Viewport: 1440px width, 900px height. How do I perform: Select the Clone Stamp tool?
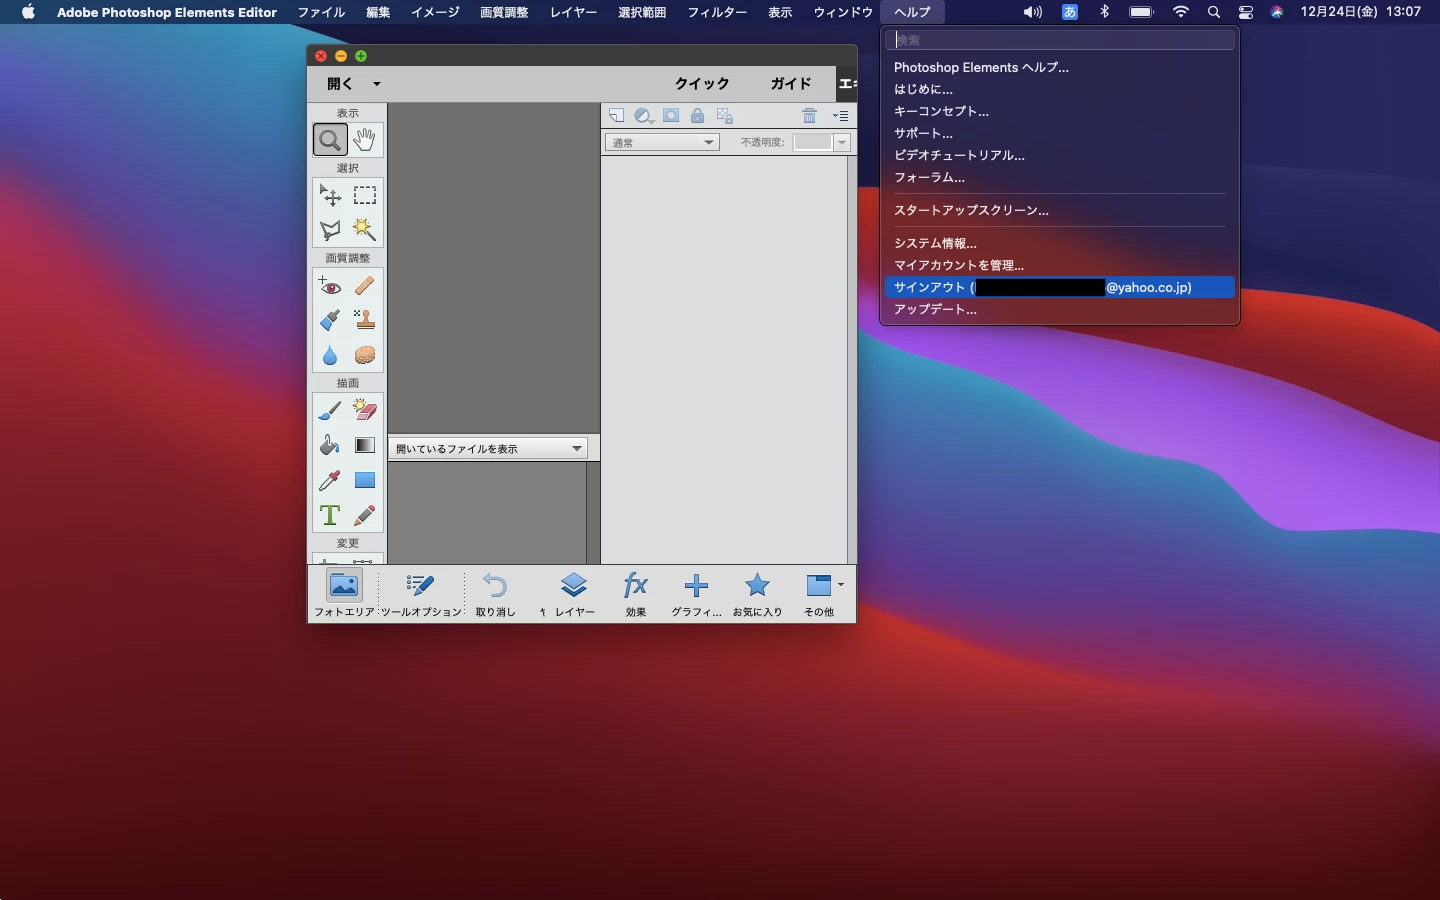[365, 320]
